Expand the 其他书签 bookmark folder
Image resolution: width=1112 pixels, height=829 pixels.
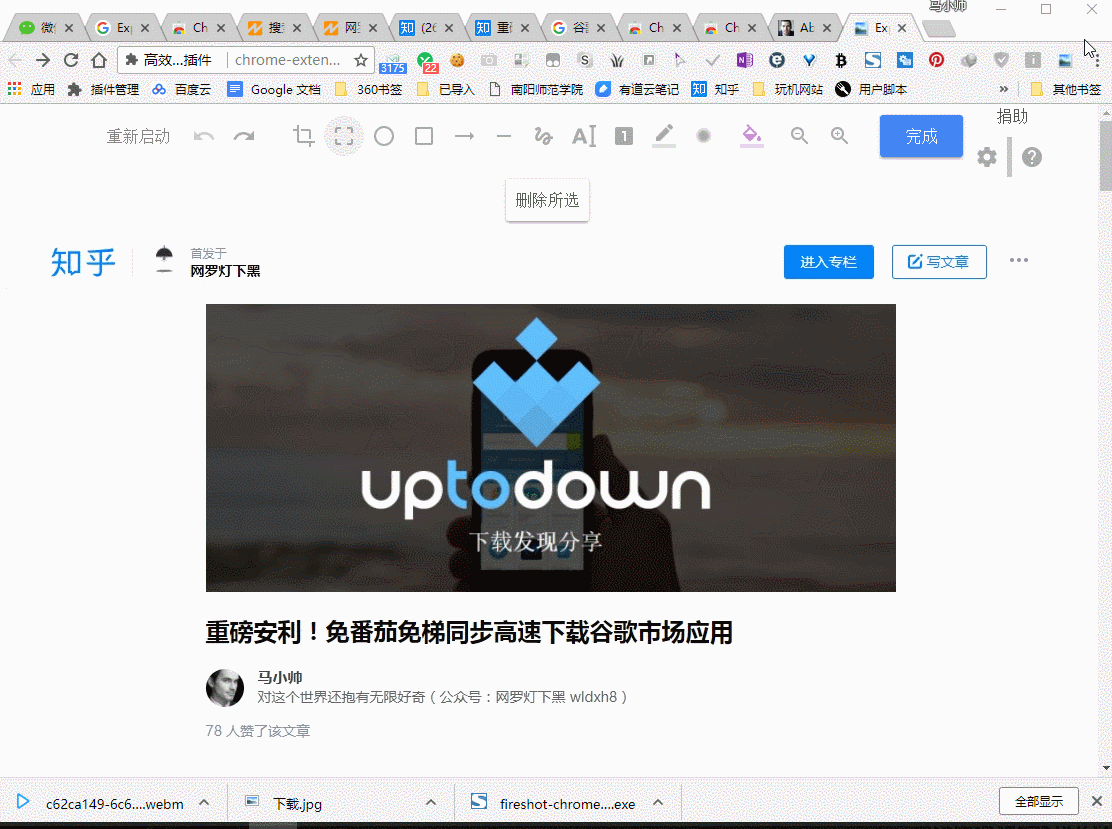[1066, 89]
